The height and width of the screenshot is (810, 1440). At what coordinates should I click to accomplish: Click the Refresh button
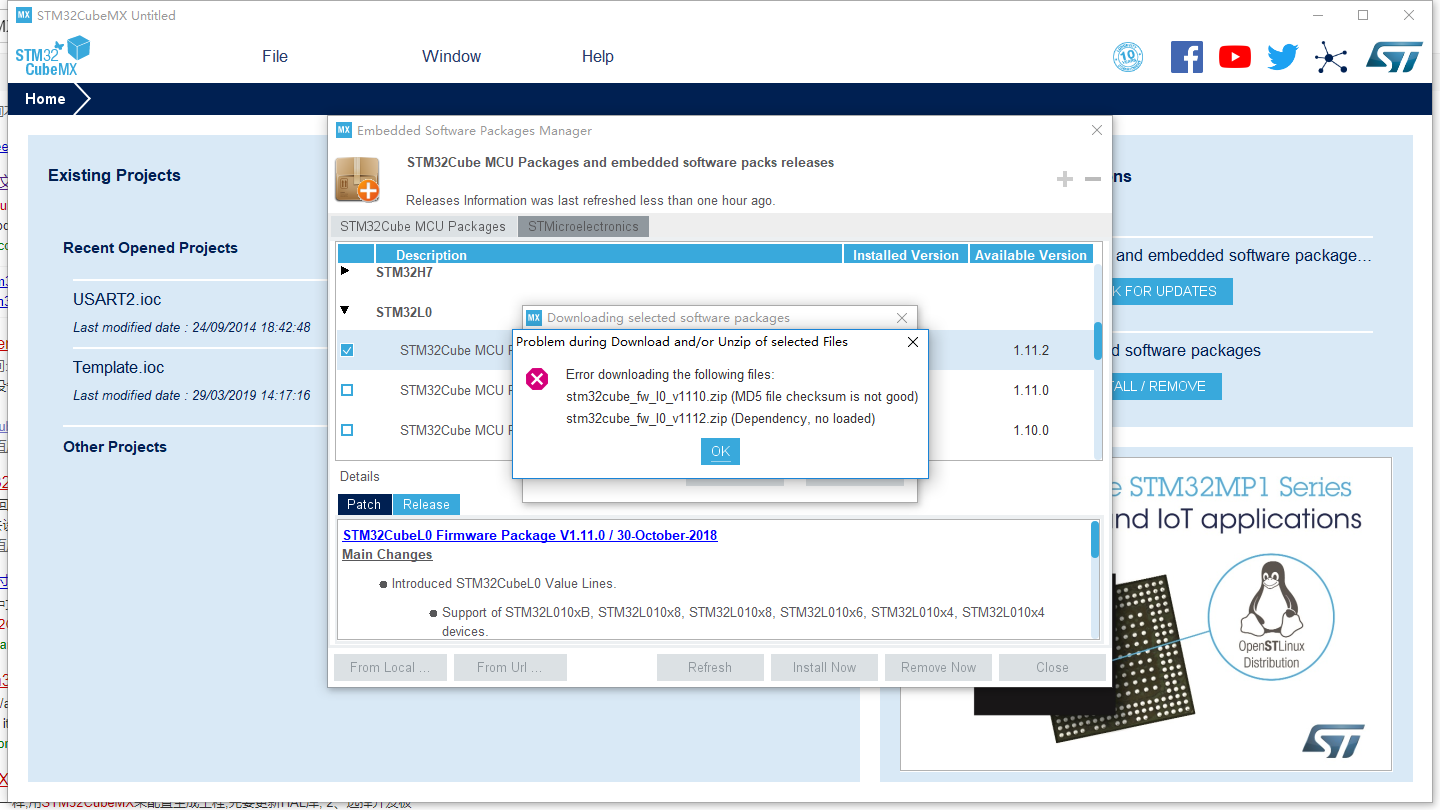coord(710,667)
